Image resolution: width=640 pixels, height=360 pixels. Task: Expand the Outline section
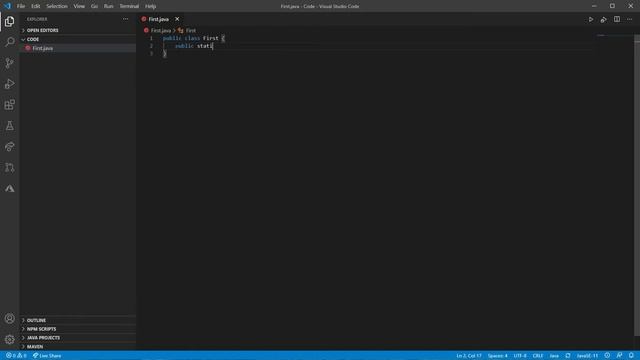click(x=78, y=320)
